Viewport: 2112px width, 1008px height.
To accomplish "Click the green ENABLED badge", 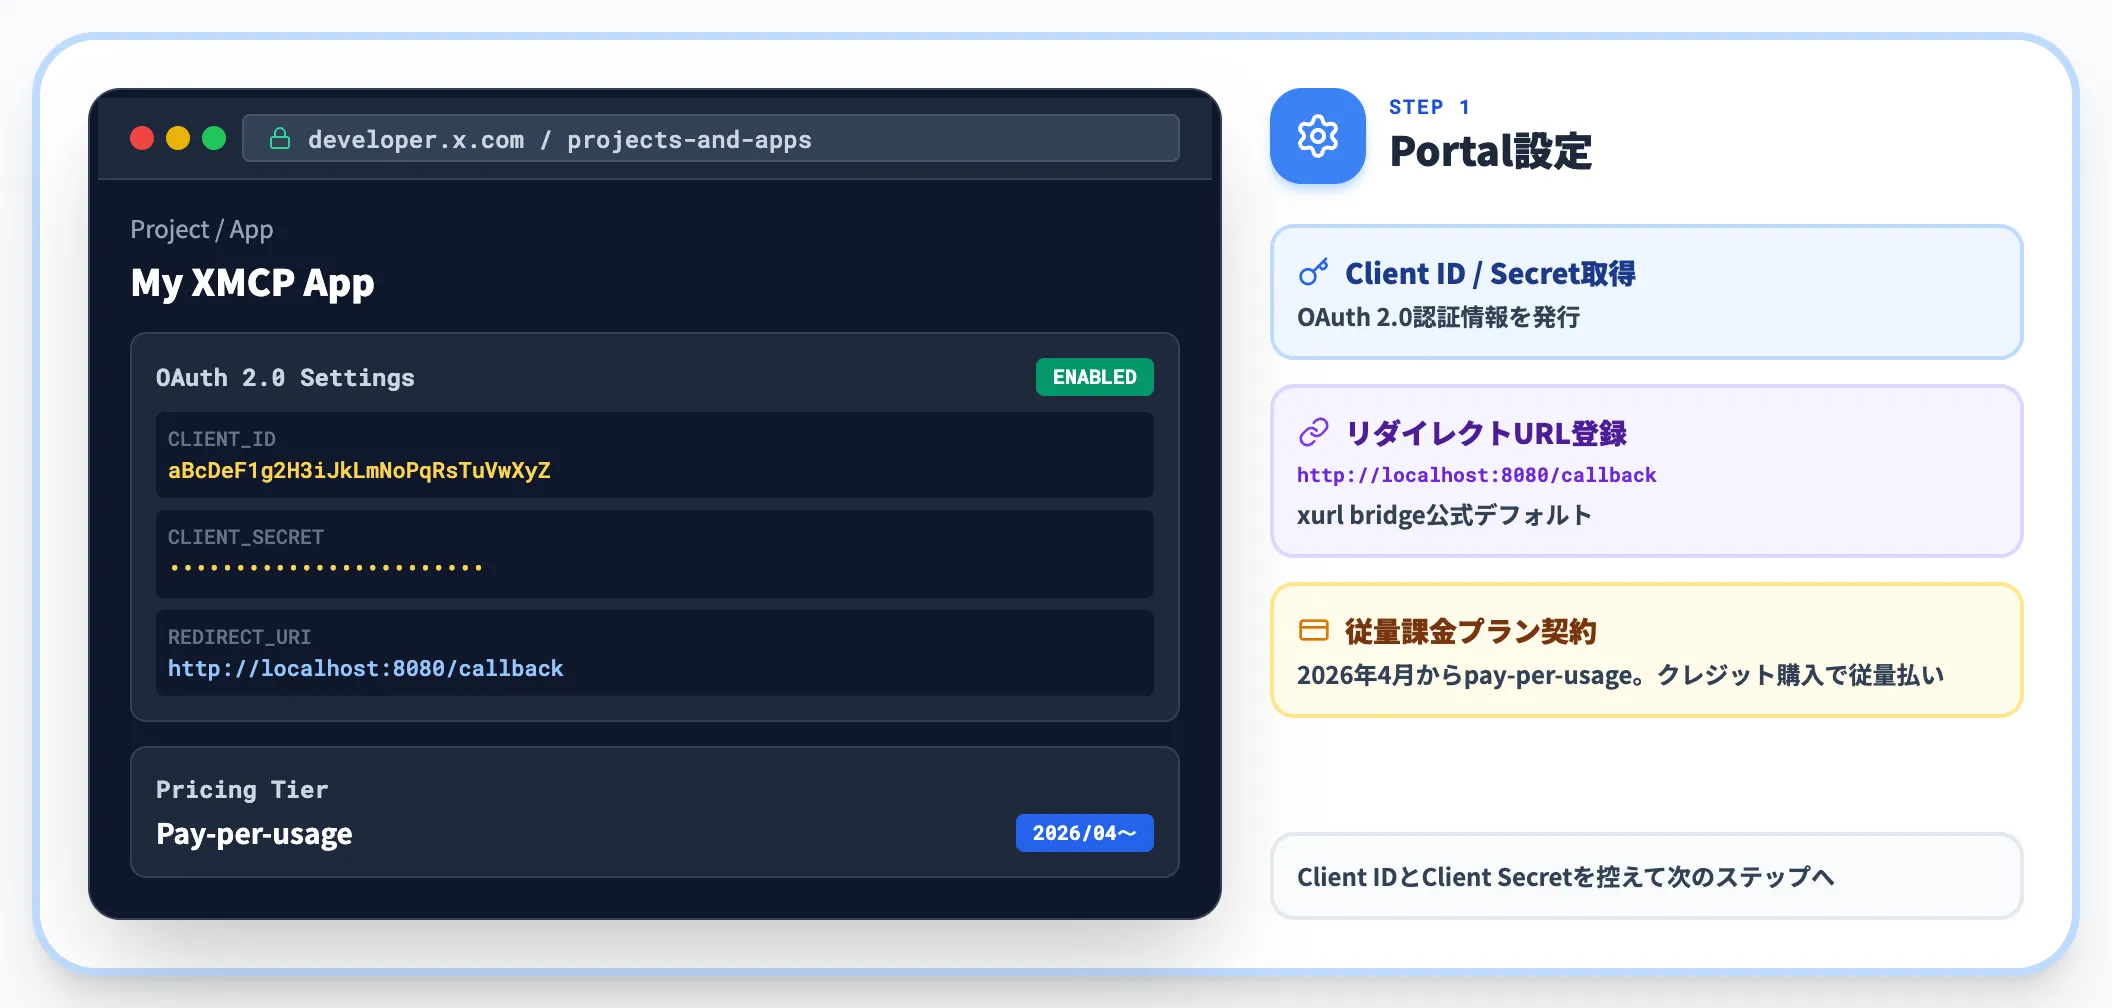I will [1095, 377].
